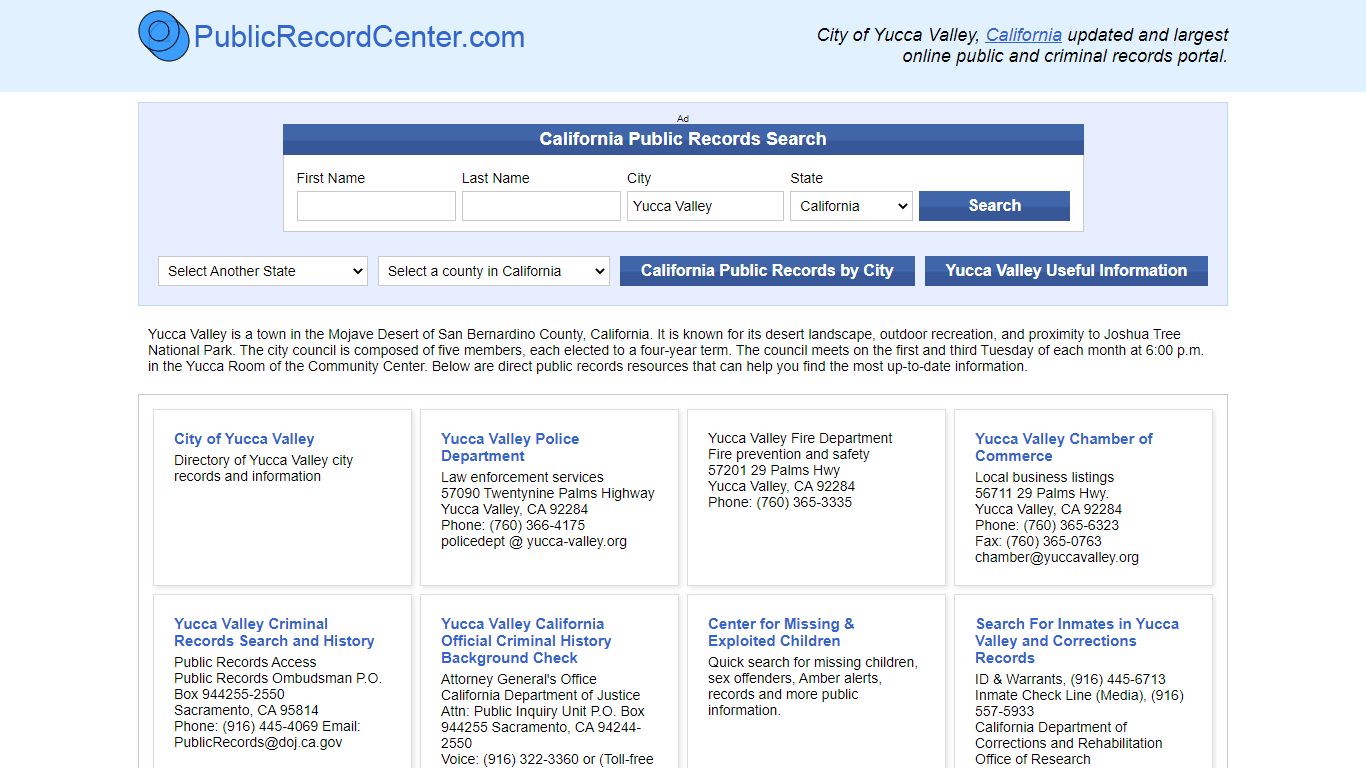Image resolution: width=1366 pixels, height=768 pixels.
Task: Follow the California link in header tagline
Action: 1024,35
